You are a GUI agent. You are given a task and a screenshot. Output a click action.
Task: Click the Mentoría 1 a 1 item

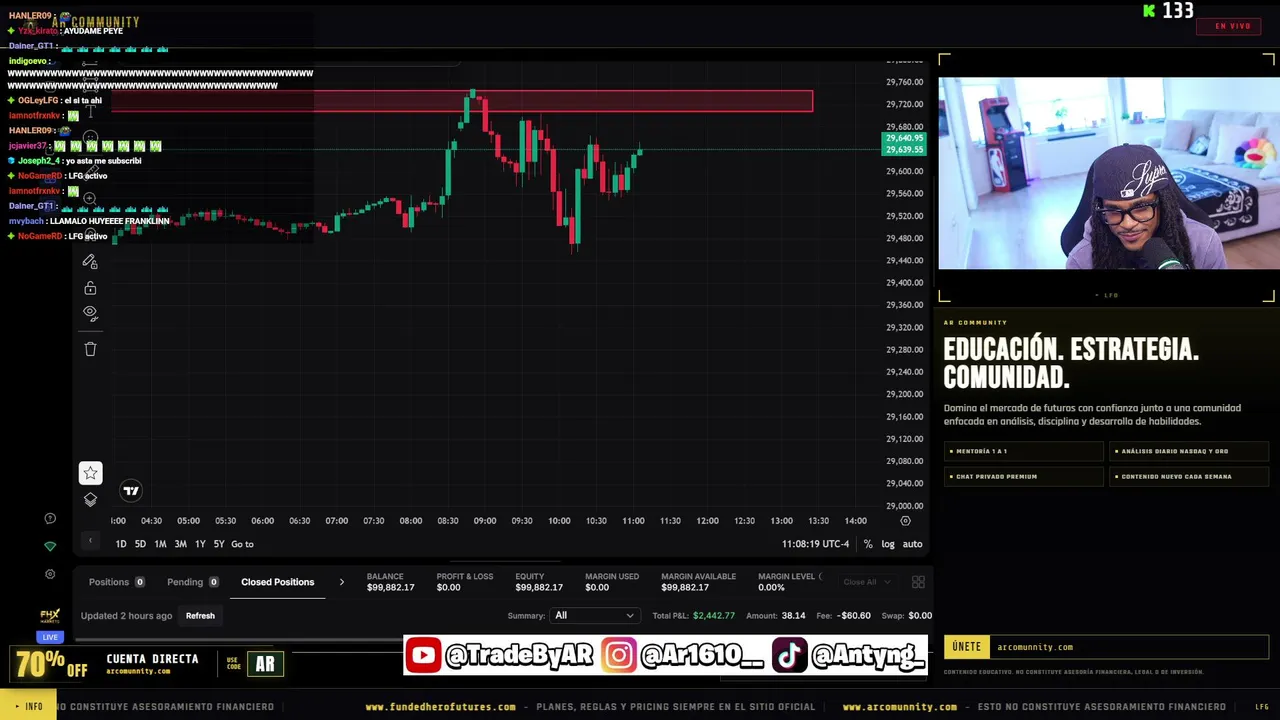(x=1023, y=451)
